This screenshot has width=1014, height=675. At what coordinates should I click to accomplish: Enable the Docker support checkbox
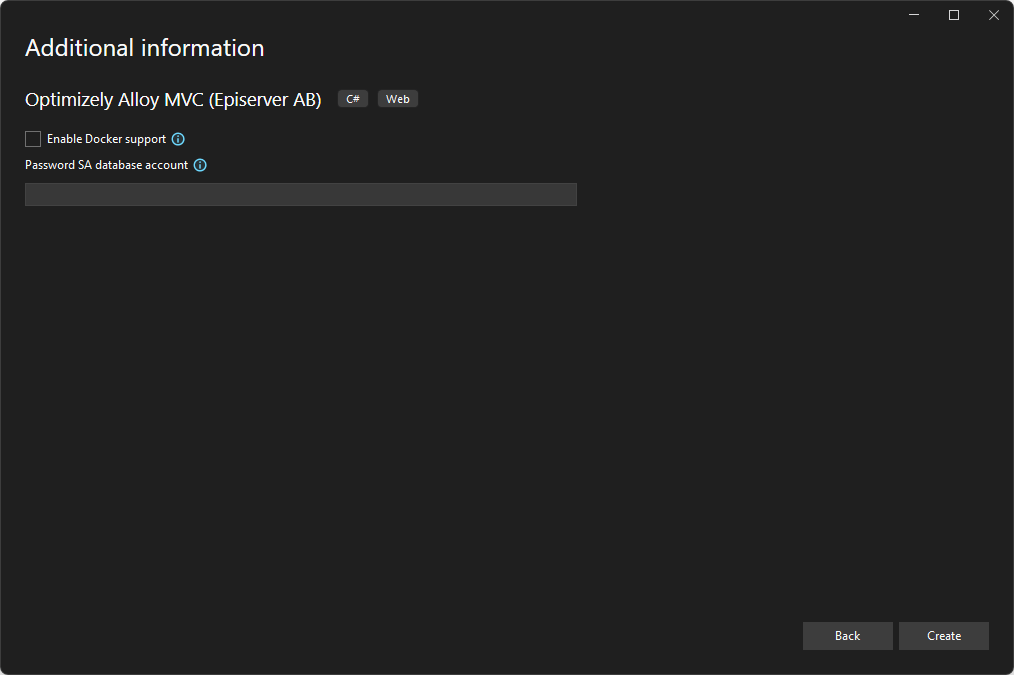point(33,139)
